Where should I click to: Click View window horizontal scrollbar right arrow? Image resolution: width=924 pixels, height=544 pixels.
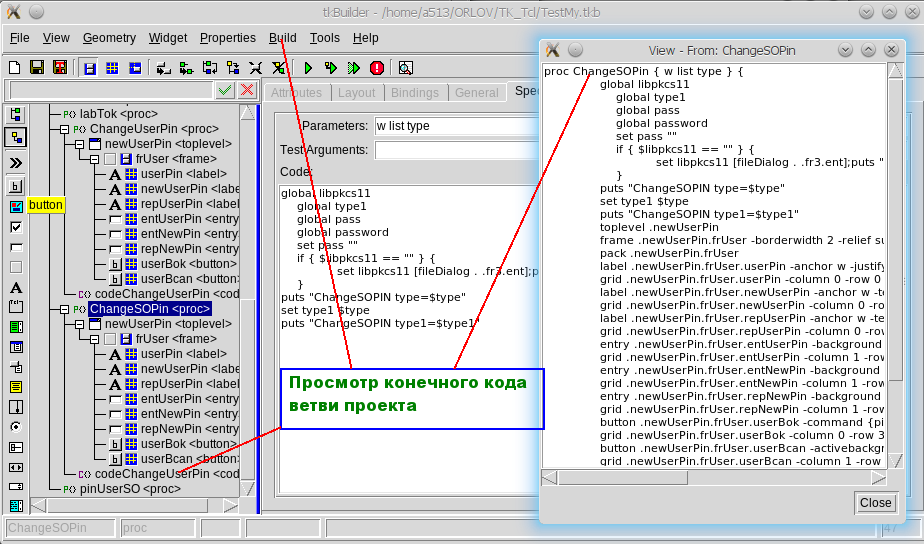879,477
